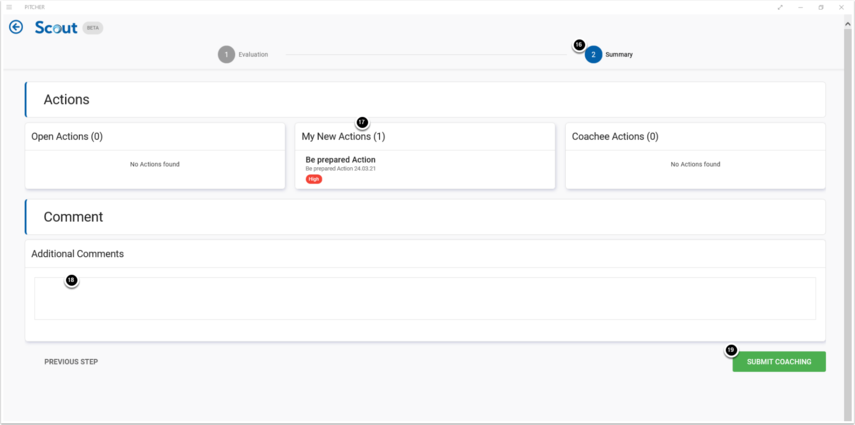Go back using Previous Step

point(71,361)
